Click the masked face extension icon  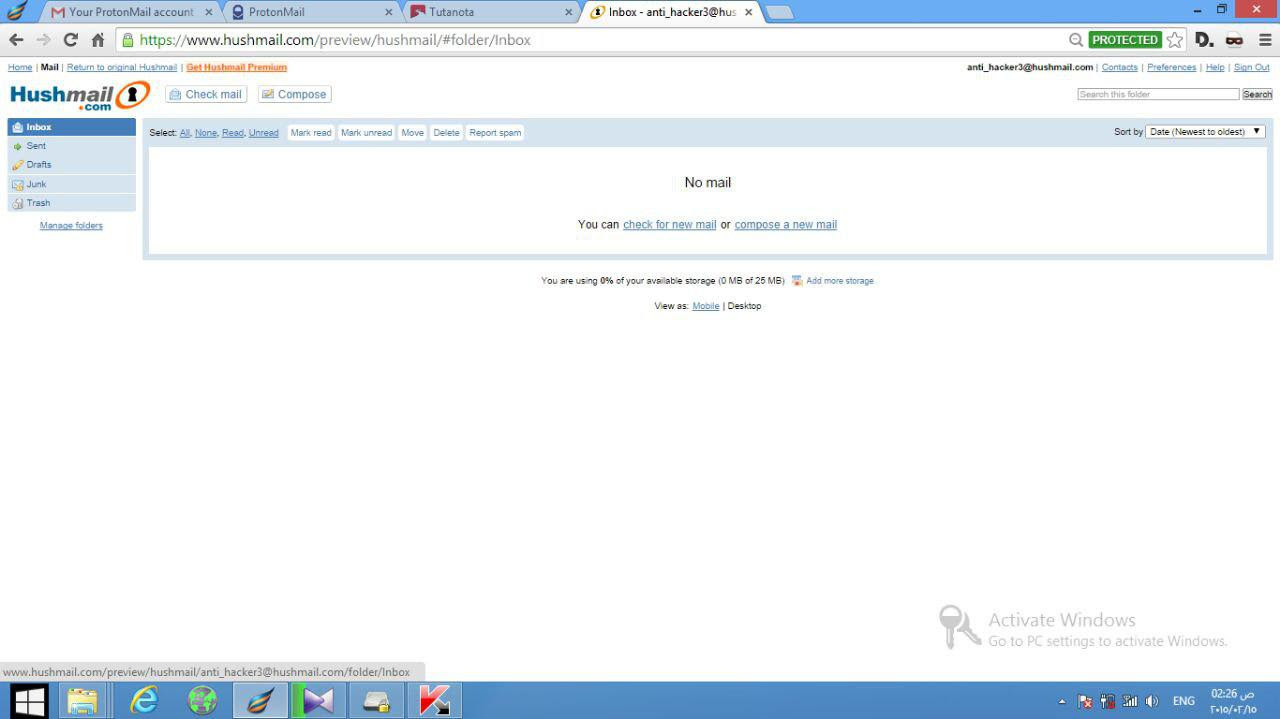[1235, 40]
